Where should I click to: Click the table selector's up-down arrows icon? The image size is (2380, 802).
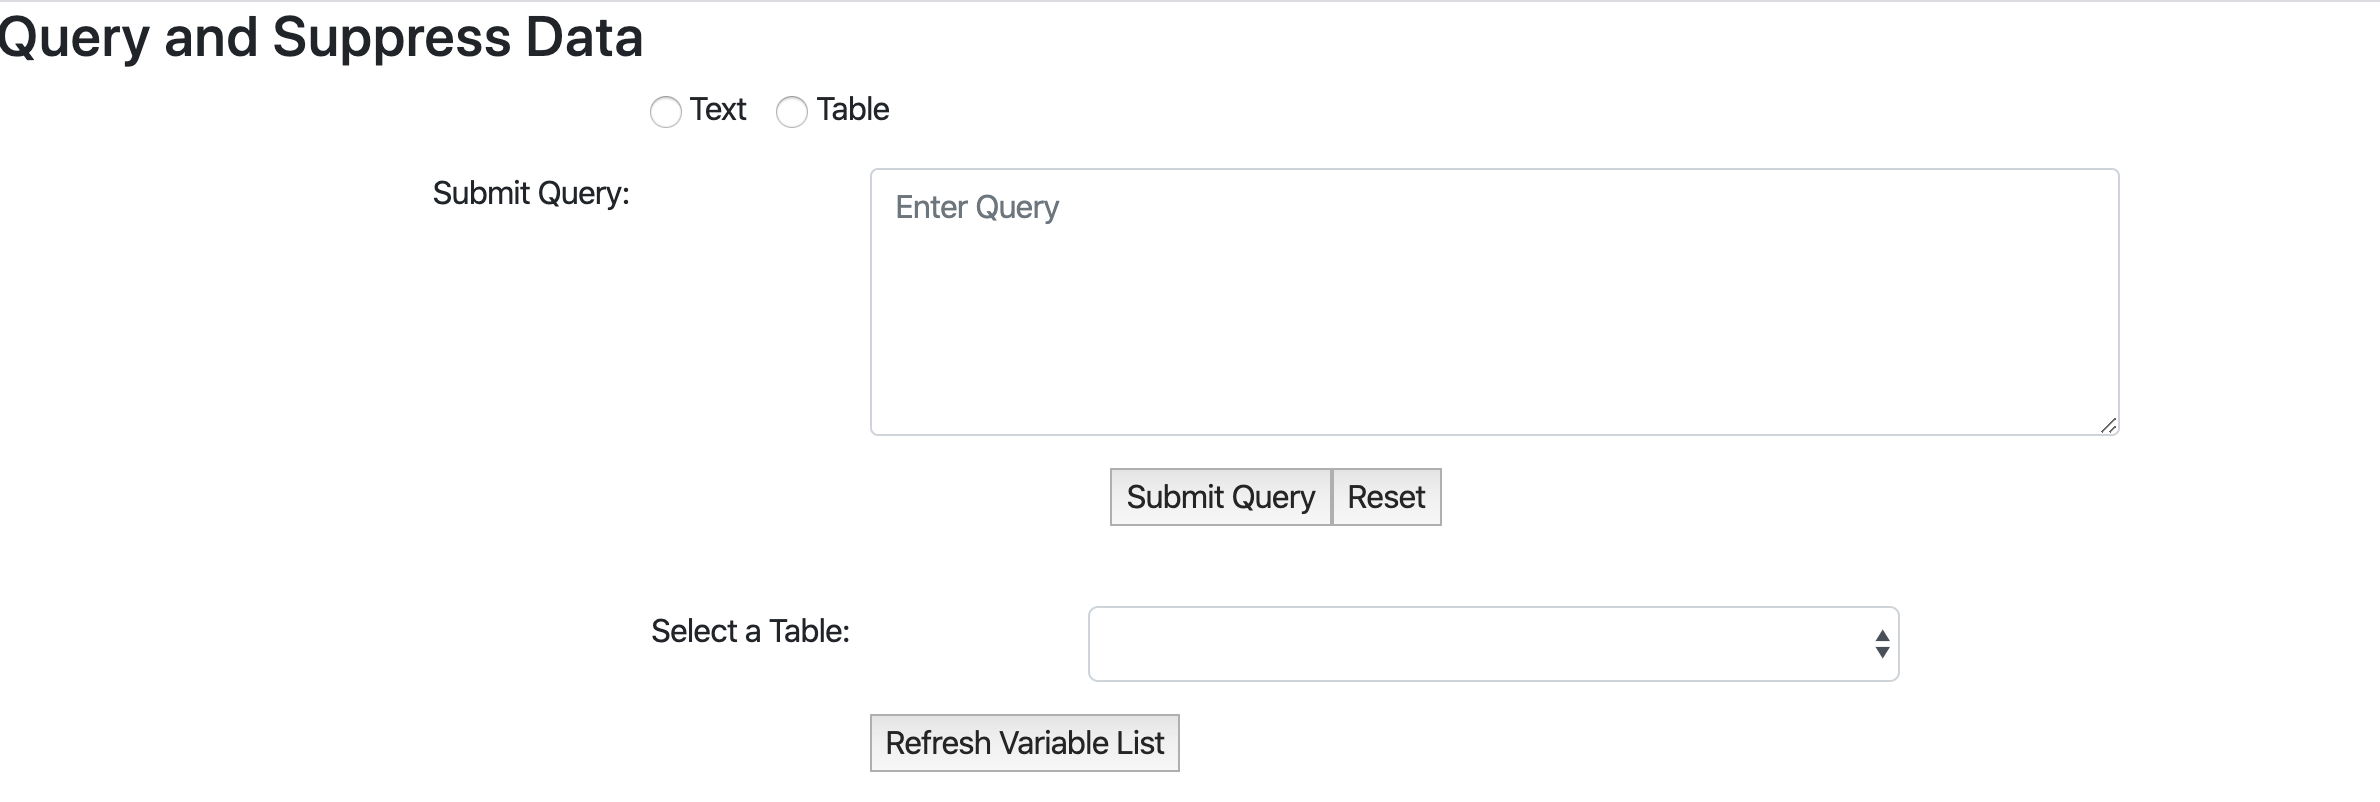pos(1882,644)
